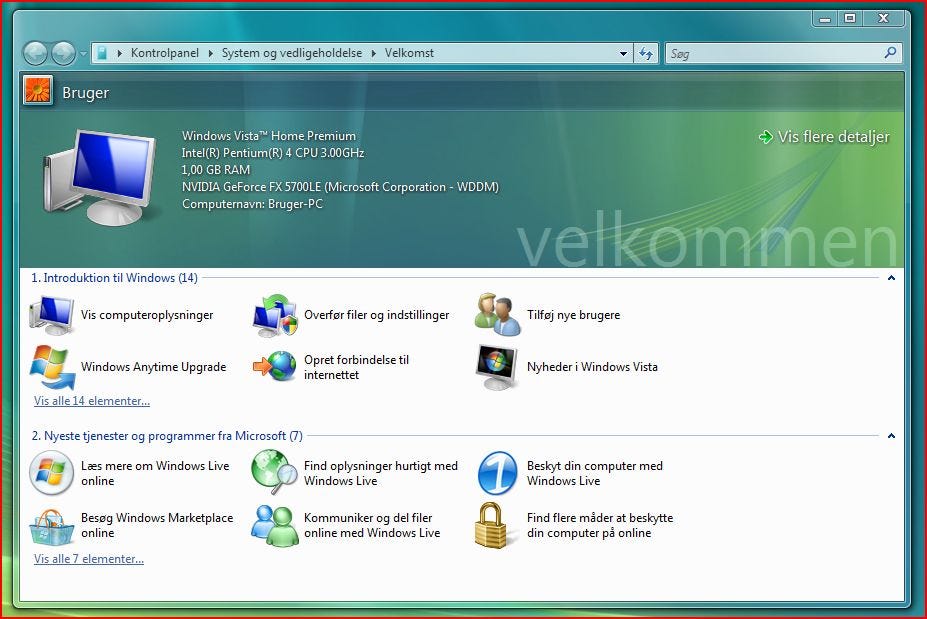The height and width of the screenshot is (619, 927).
Task: Open the Windows Marketplace shopping basket icon
Action: 52,526
